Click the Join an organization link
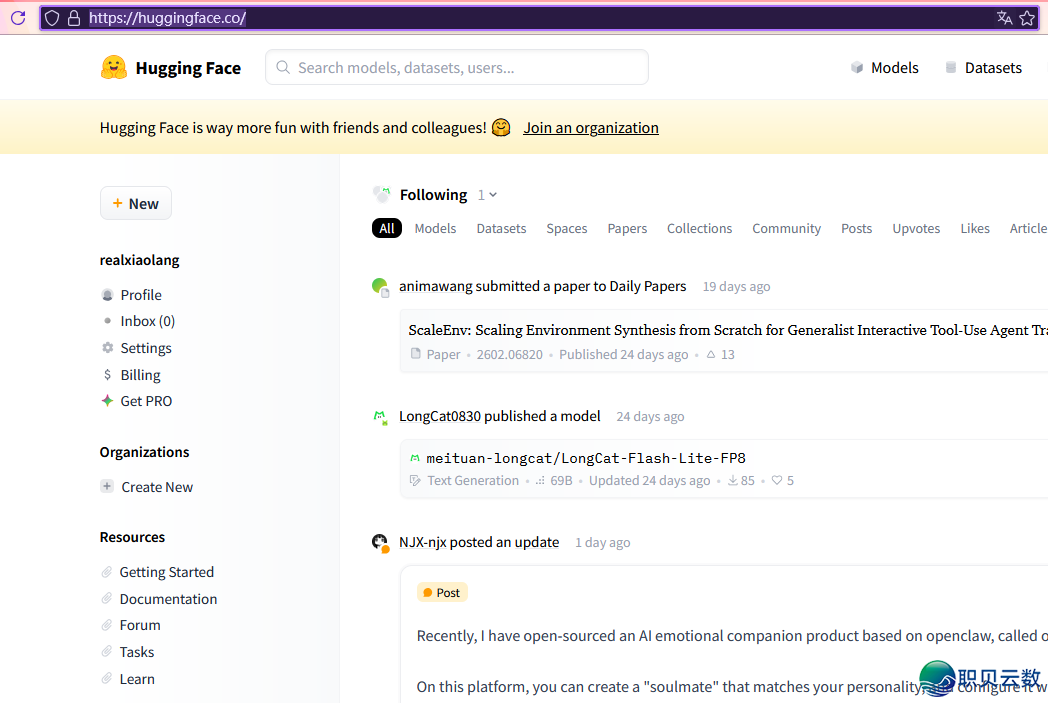Viewport: 1048px width, 703px height. coord(591,128)
